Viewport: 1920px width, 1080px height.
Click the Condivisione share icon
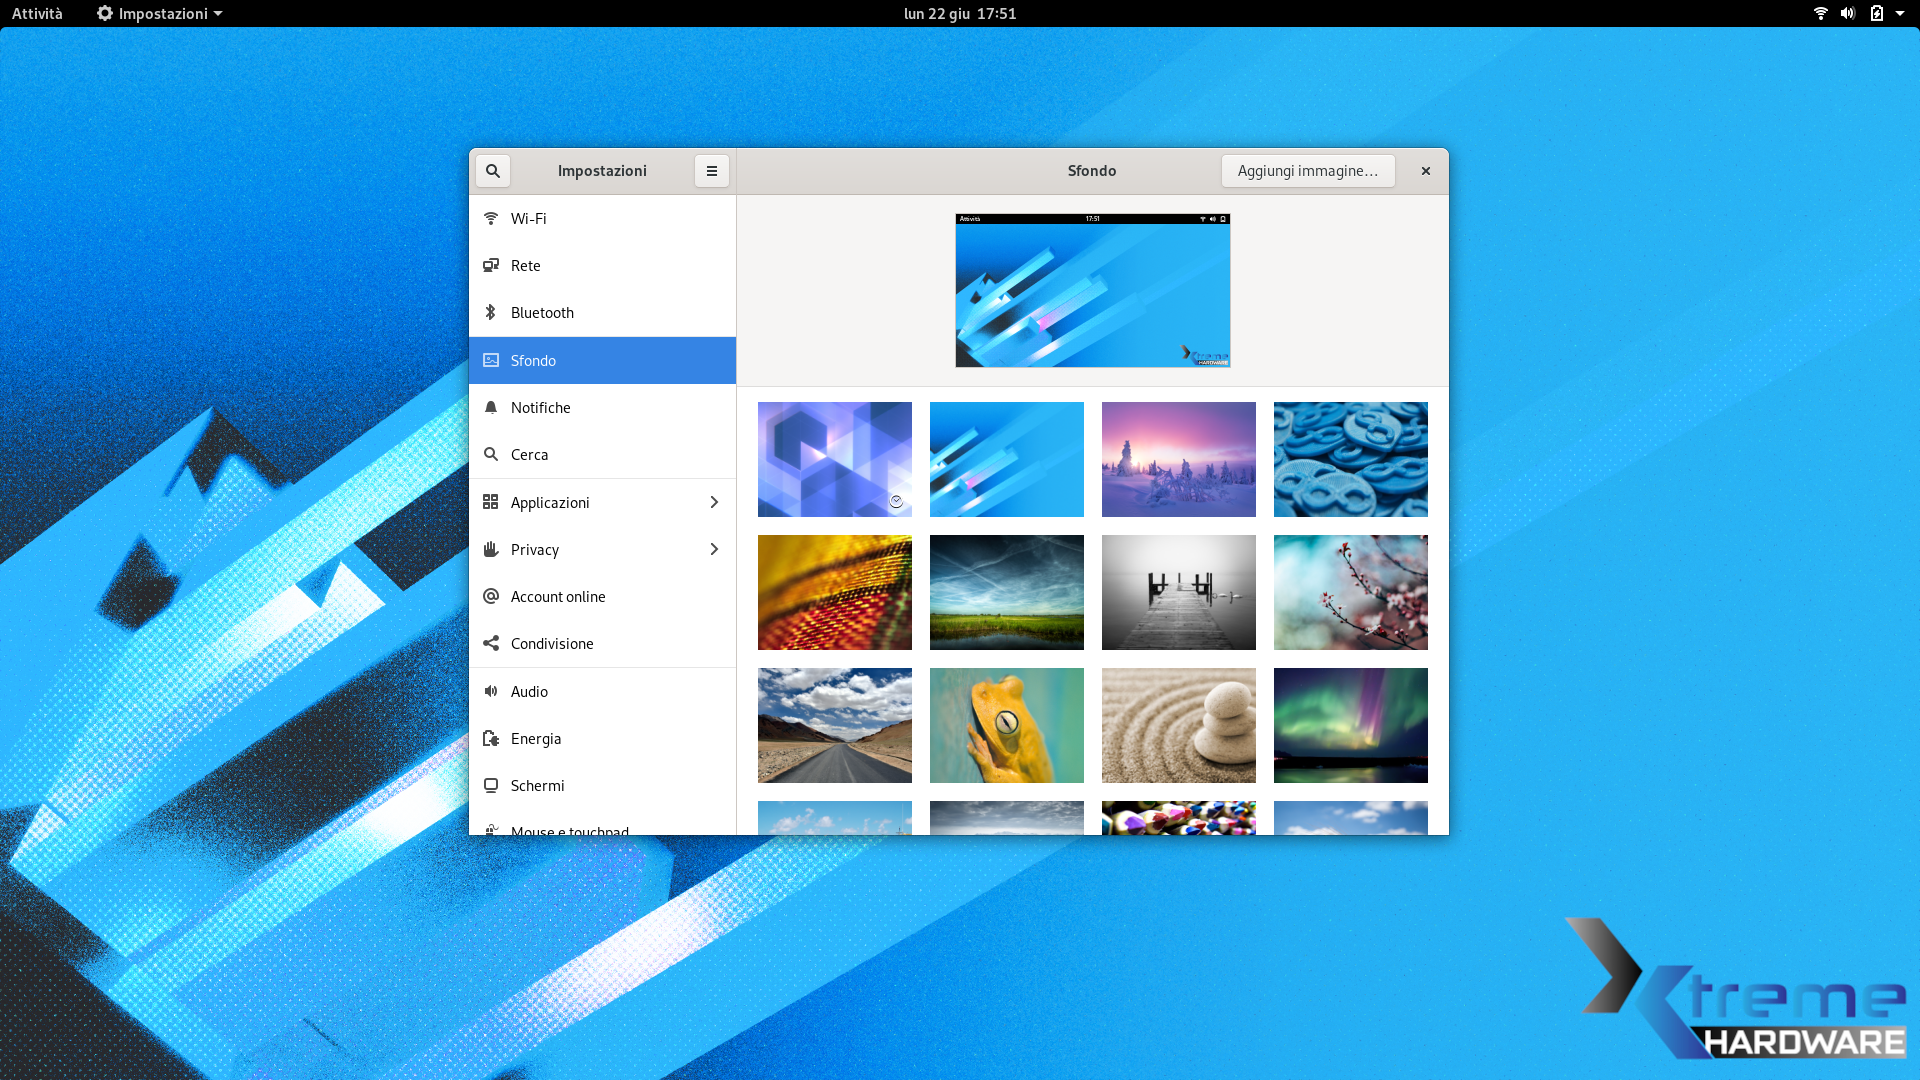pyautogui.click(x=491, y=643)
